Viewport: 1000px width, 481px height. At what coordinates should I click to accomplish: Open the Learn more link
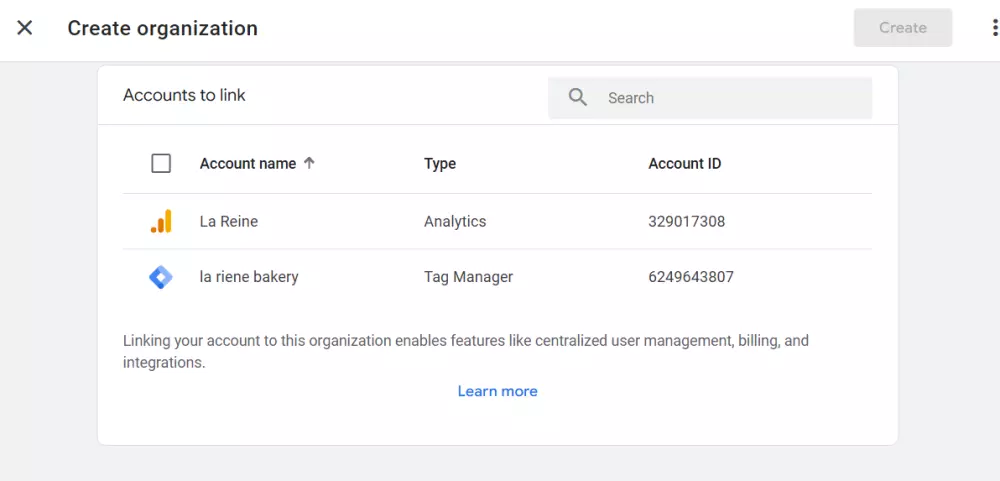click(x=497, y=391)
